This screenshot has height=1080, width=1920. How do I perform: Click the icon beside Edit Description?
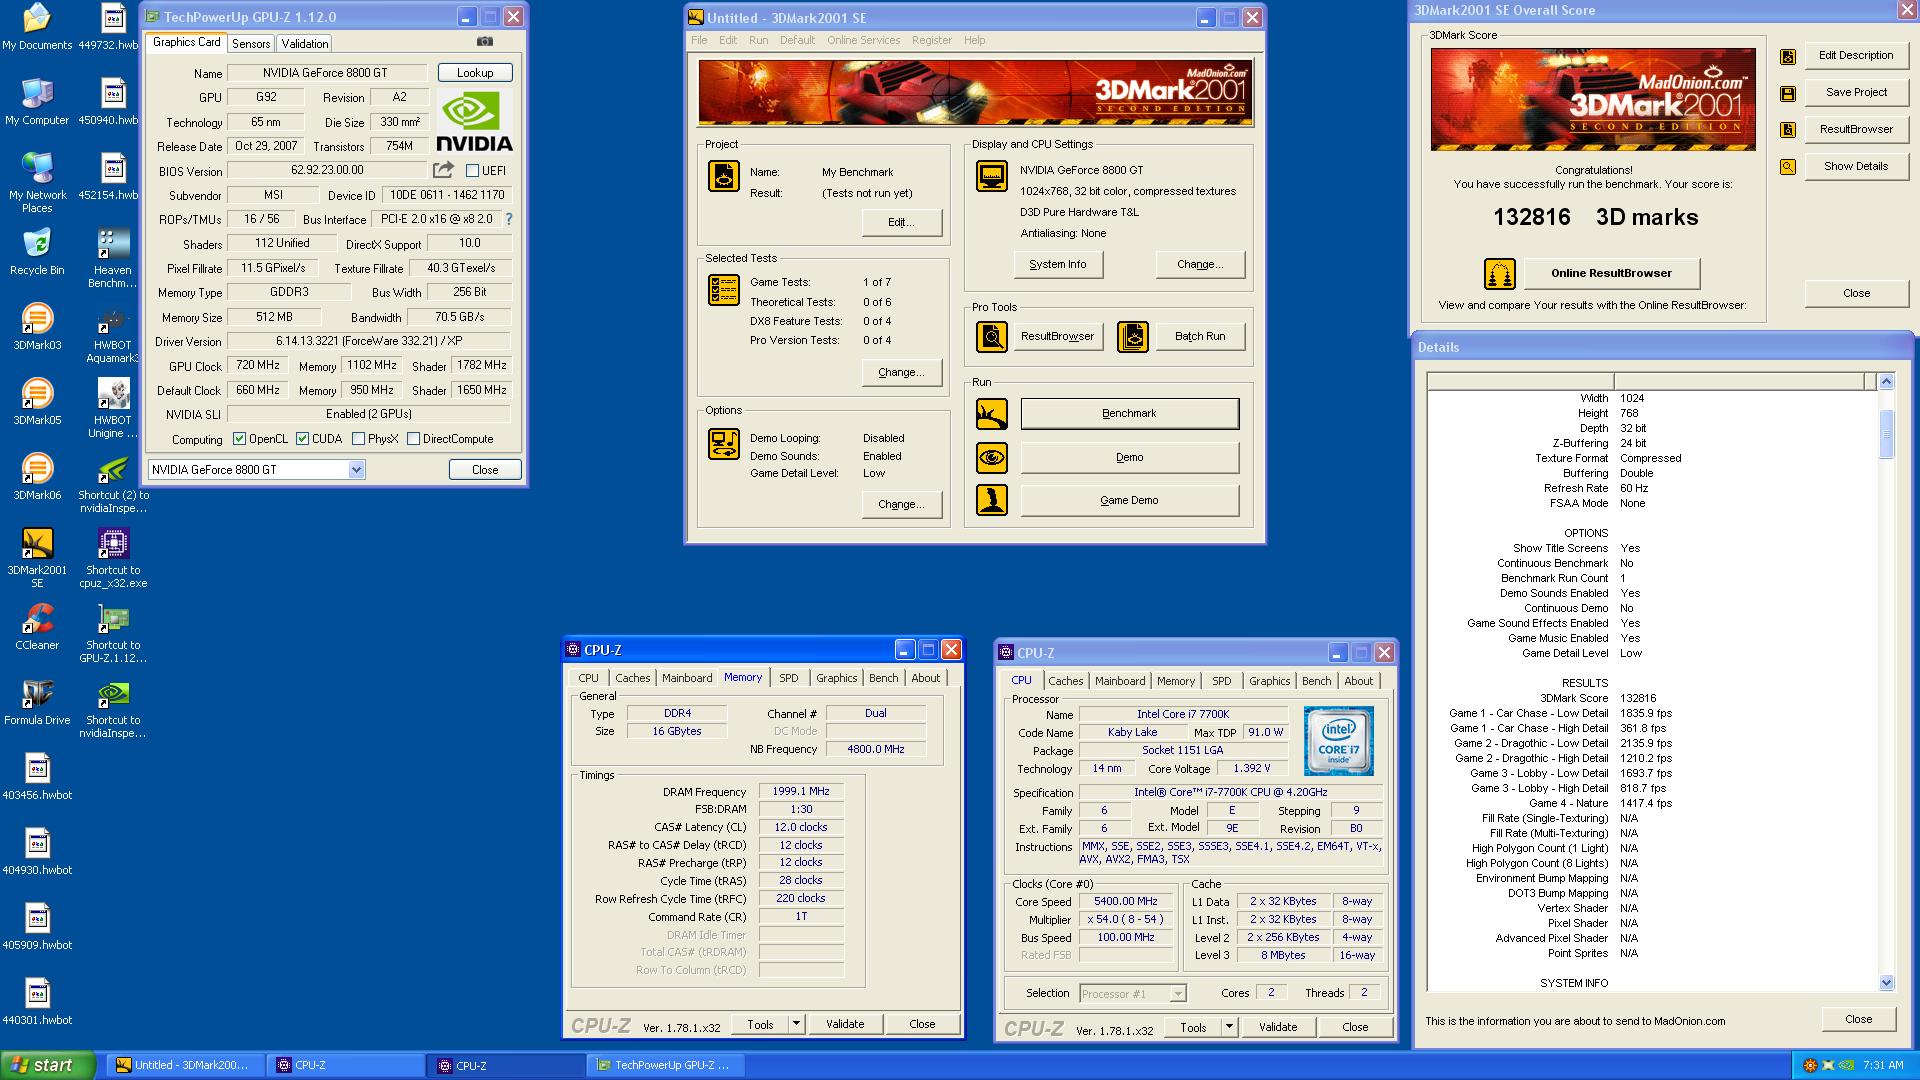[1788, 57]
